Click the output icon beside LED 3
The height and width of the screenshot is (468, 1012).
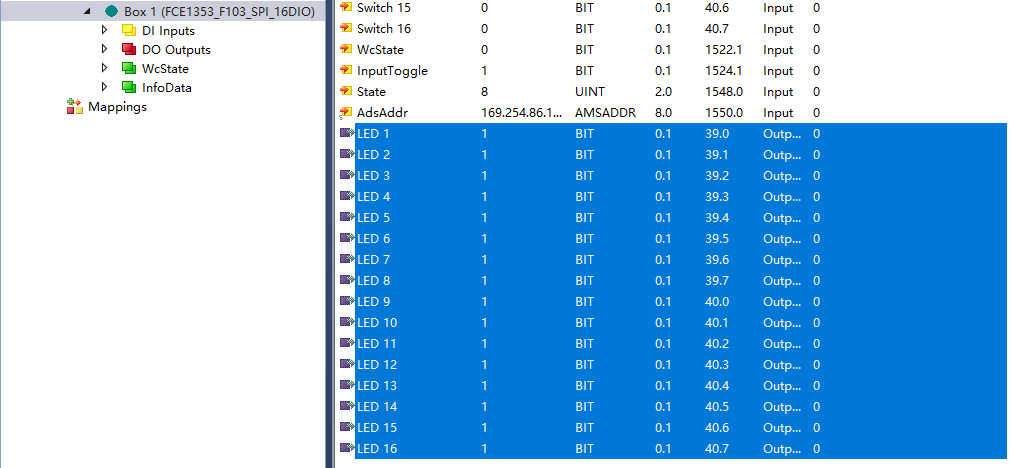click(x=347, y=175)
